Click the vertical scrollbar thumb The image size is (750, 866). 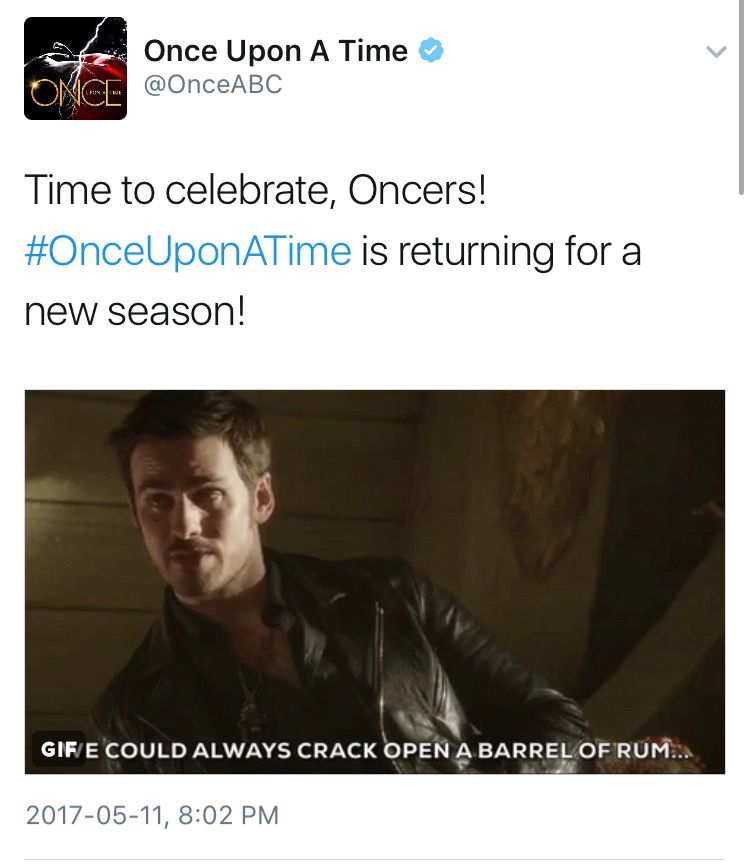click(x=741, y=97)
